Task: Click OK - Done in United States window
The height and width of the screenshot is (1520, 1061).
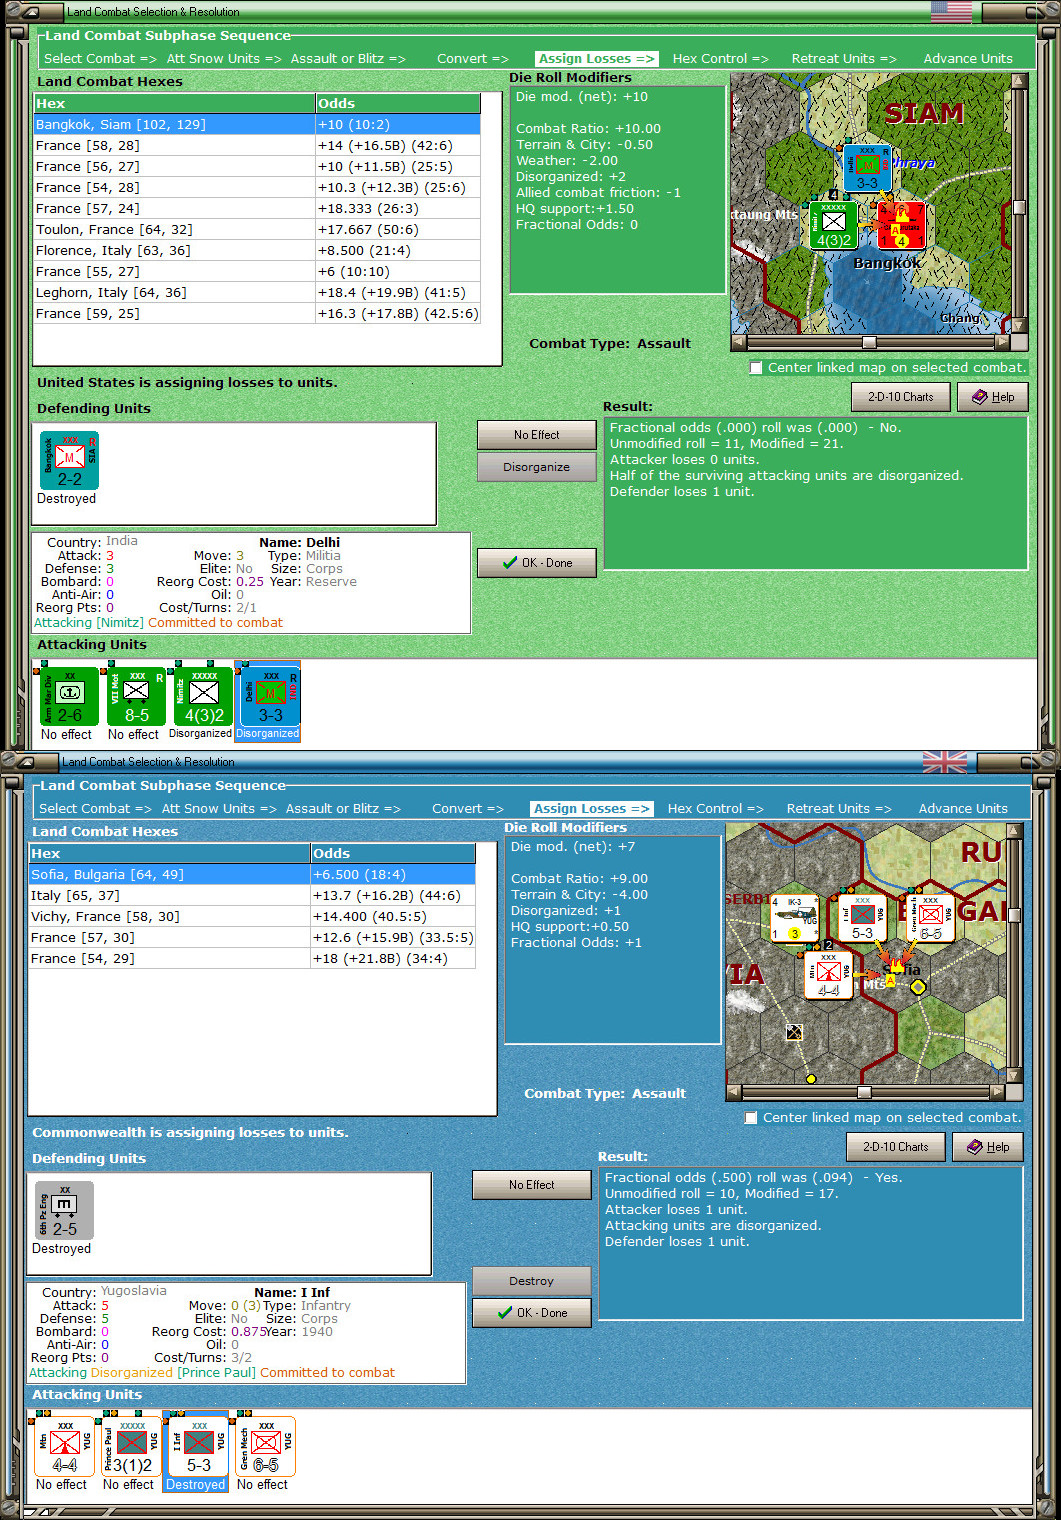Action: tap(537, 563)
